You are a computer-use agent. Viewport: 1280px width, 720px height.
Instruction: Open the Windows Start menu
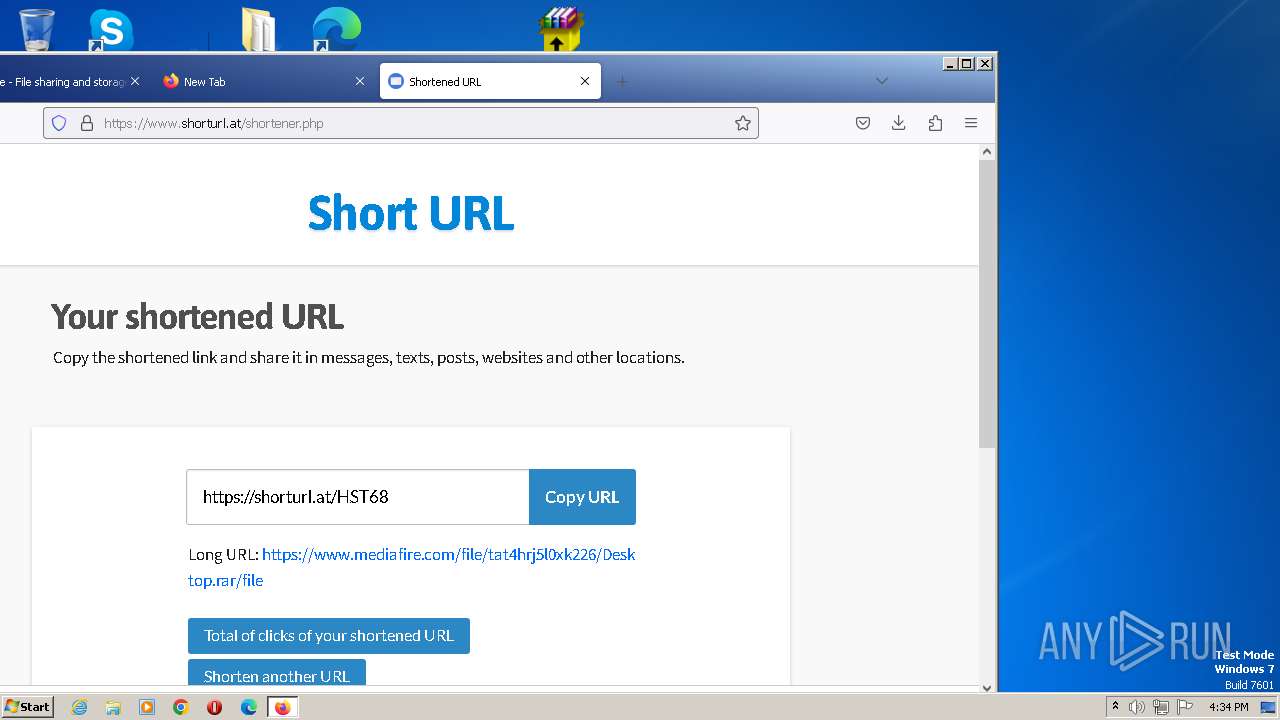(28, 707)
